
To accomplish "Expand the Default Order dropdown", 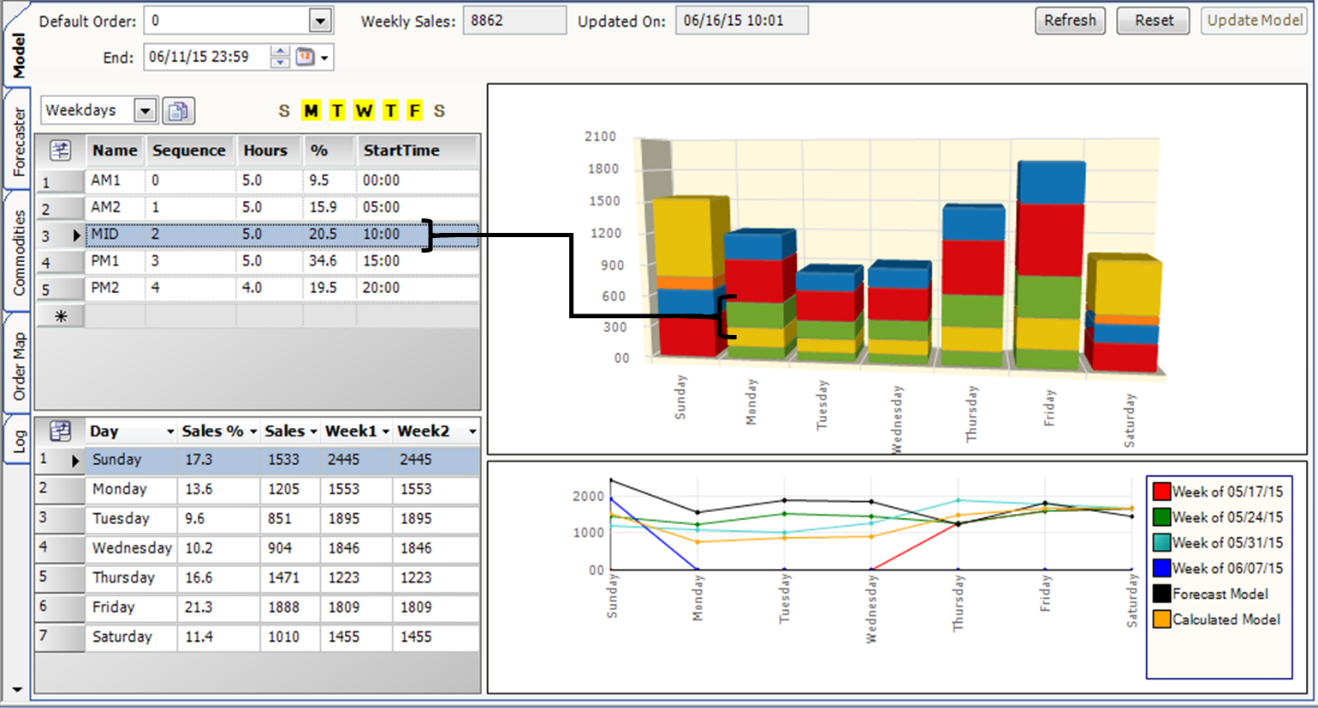I will 320,21.
